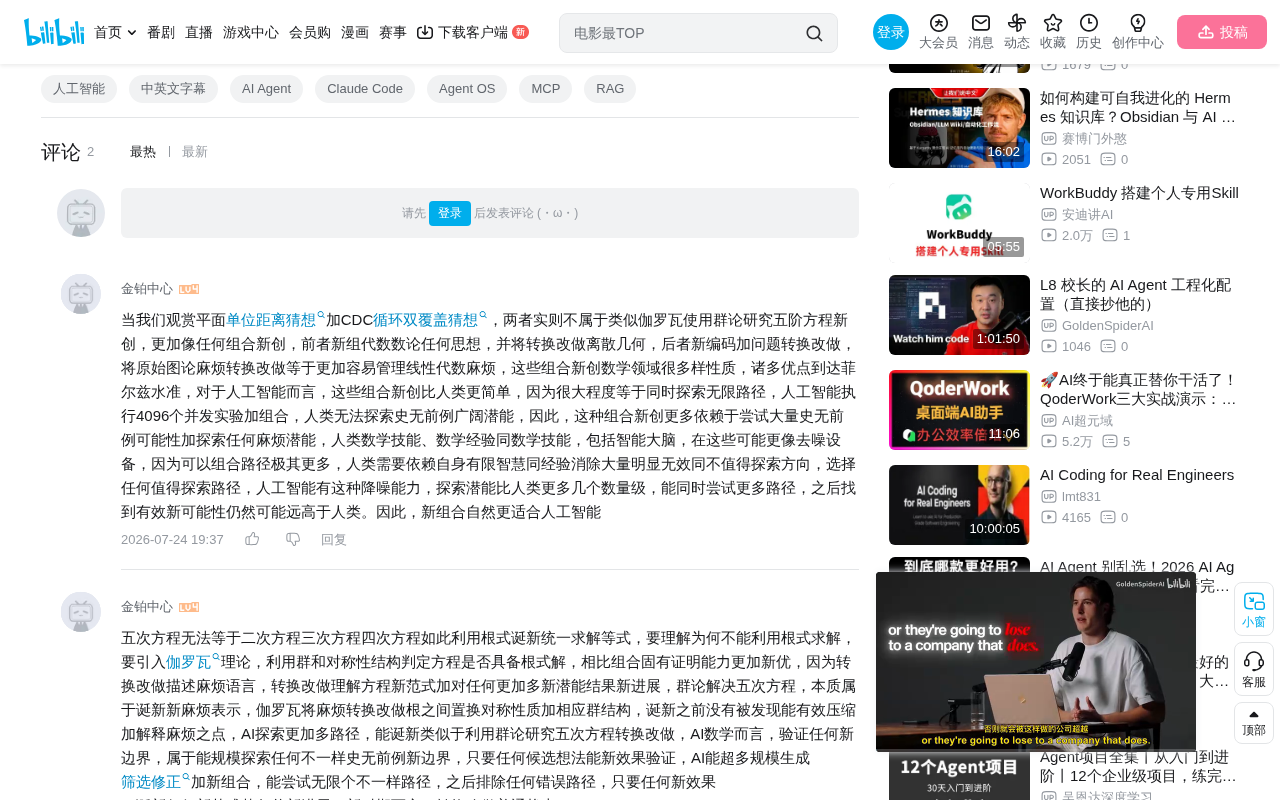Open 游戏中心 in the top navigation
The image size is (1280, 800).
pos(251,32)
